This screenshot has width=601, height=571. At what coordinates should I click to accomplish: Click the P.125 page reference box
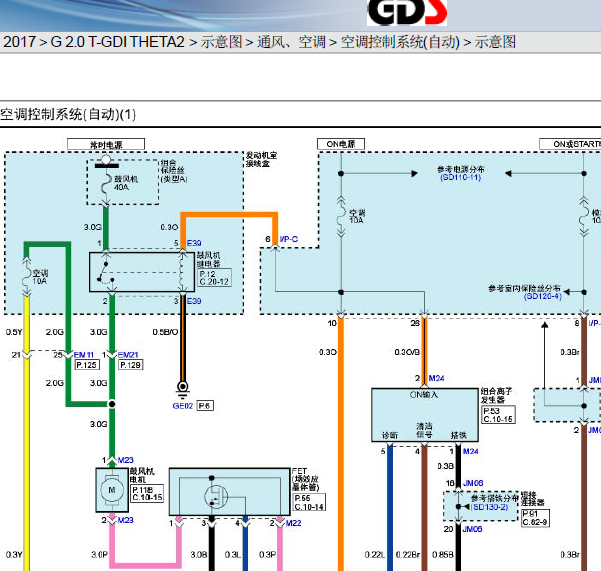click(87, 365)
